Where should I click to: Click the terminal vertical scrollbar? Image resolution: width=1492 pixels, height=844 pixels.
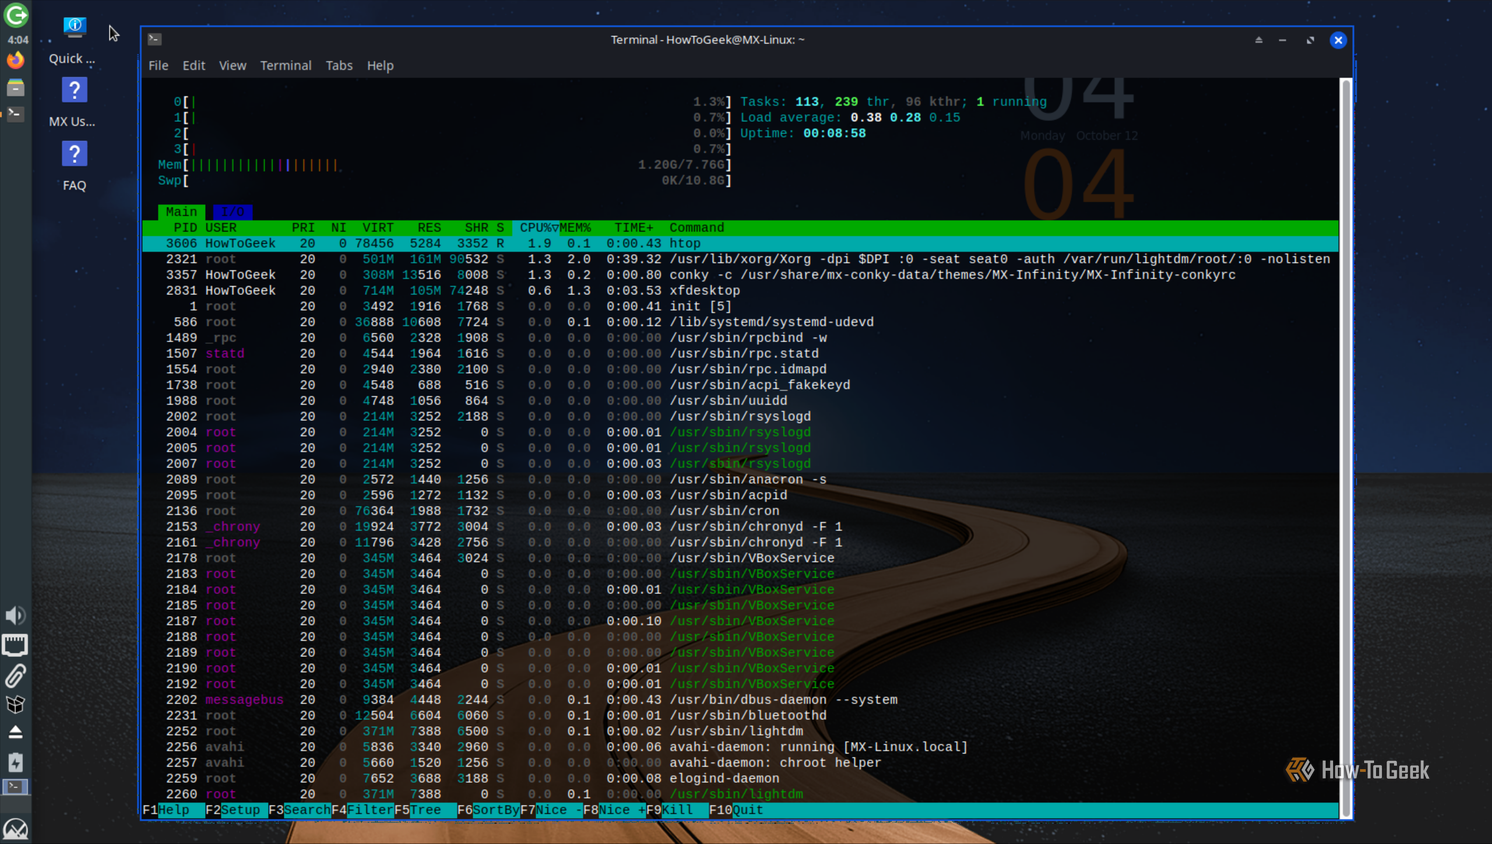pyautogui.click(x=1346, y=448)
